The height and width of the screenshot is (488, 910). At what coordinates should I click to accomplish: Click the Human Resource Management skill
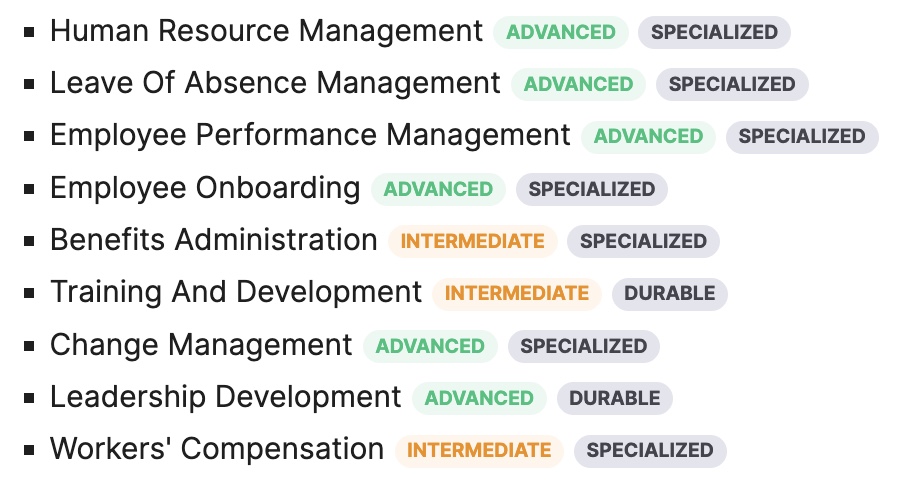point(266,32)
